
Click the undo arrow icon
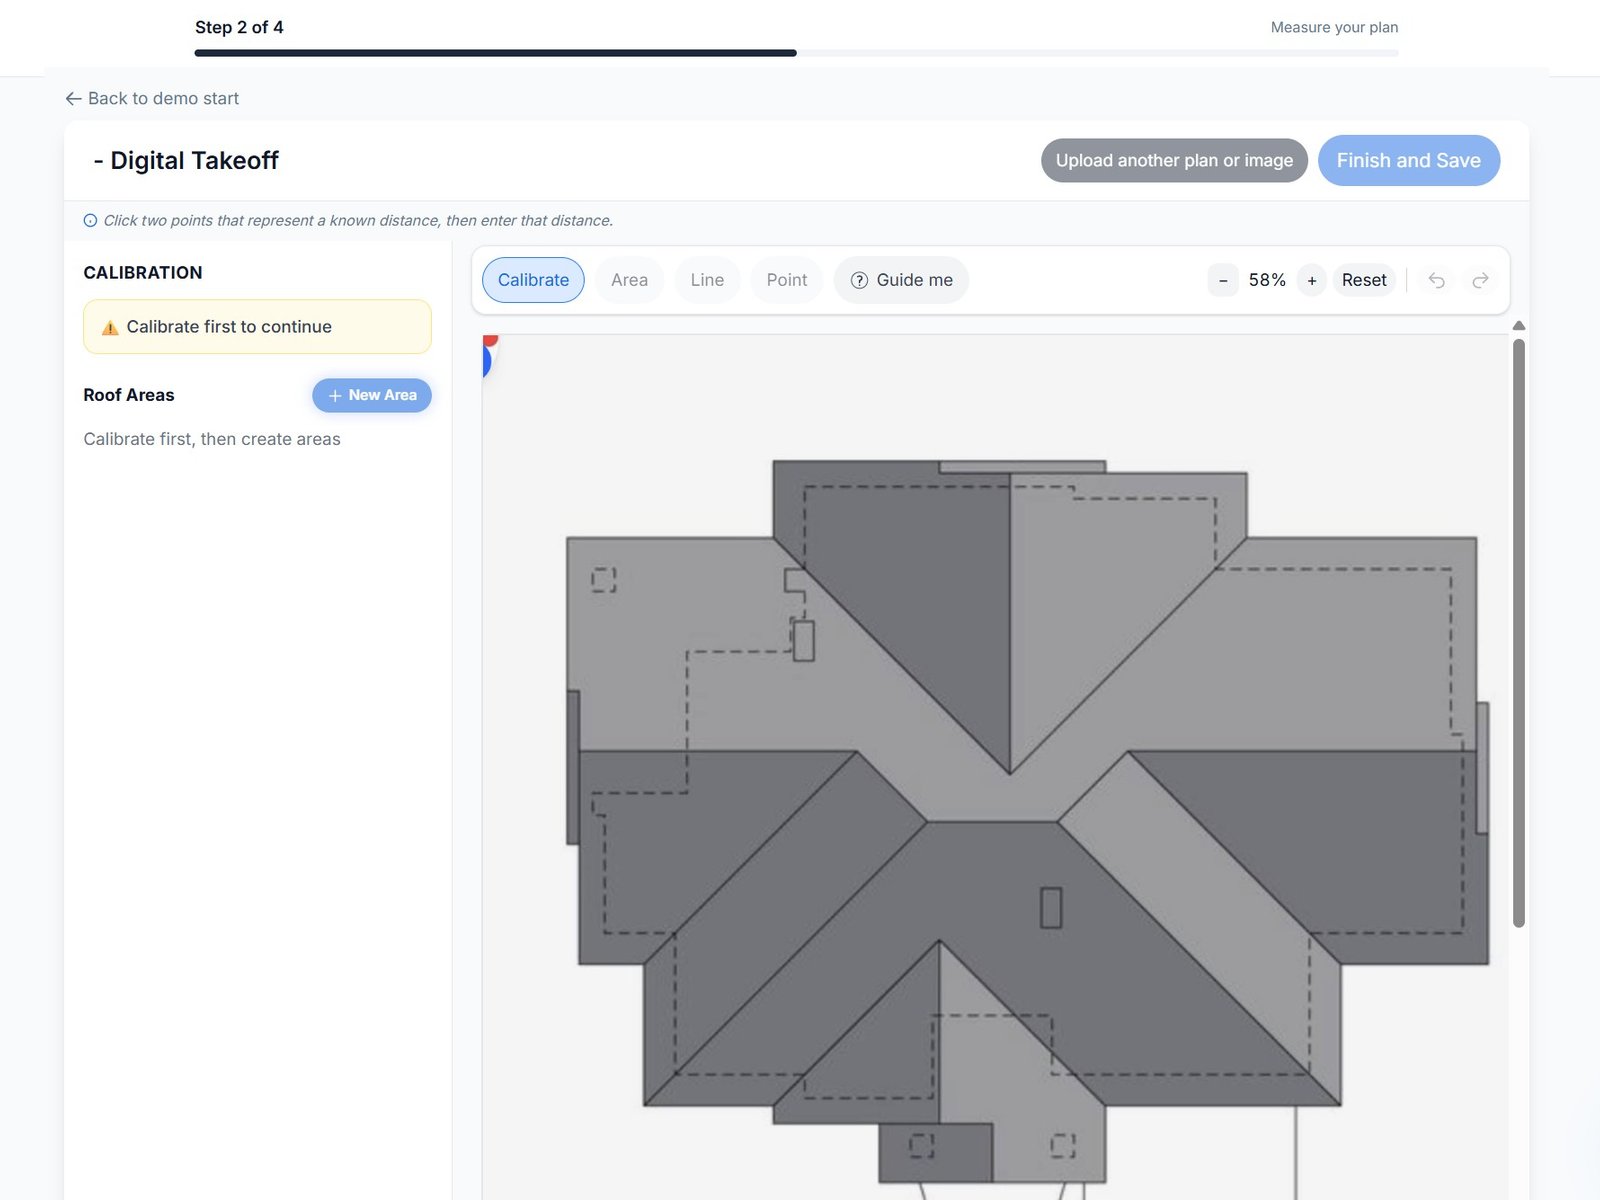(x=1436, y=280)
